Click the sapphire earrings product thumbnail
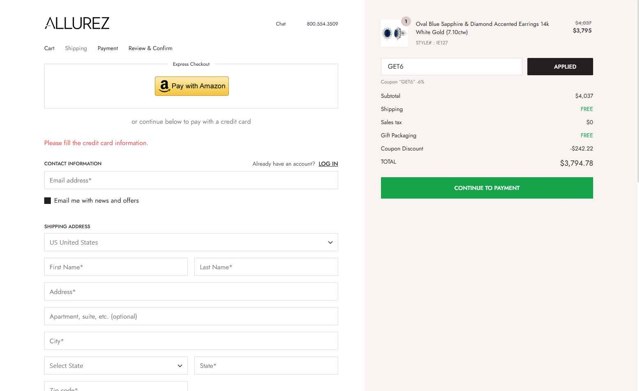Screen dimensions: 639x391 [394, 33]
